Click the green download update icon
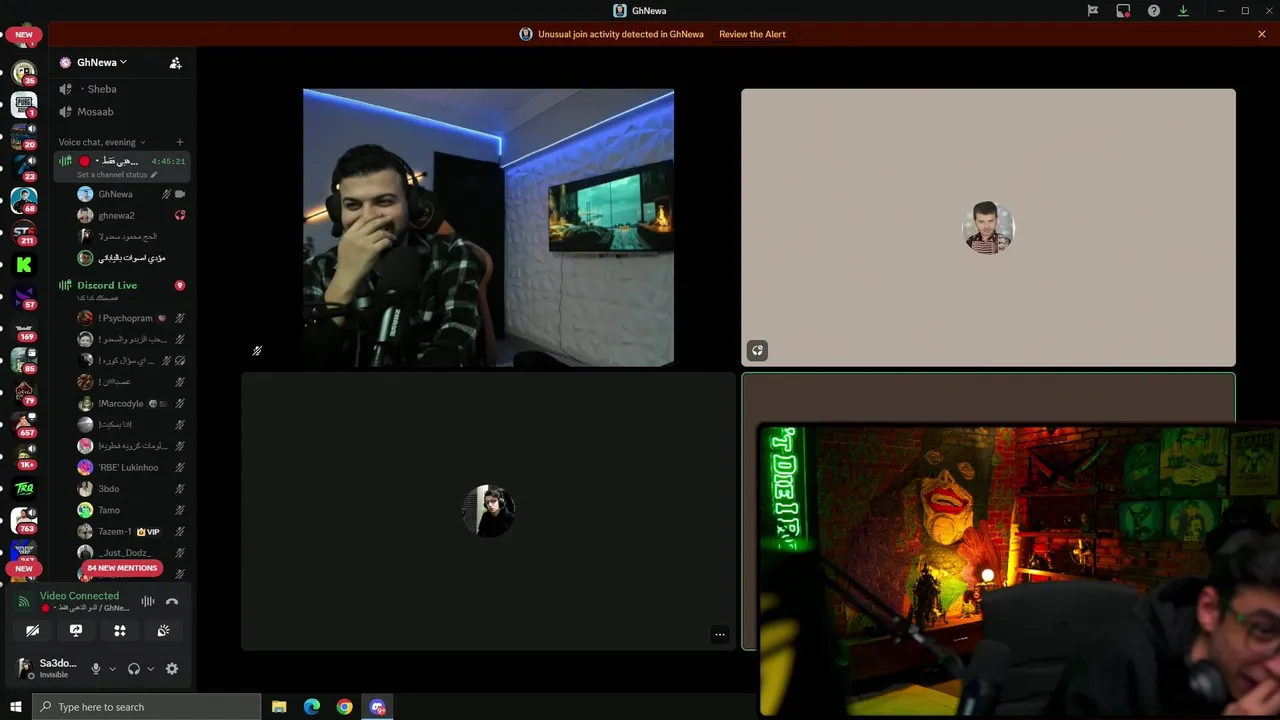This screenshot has width=1280, height=720. coord(1184,11)
